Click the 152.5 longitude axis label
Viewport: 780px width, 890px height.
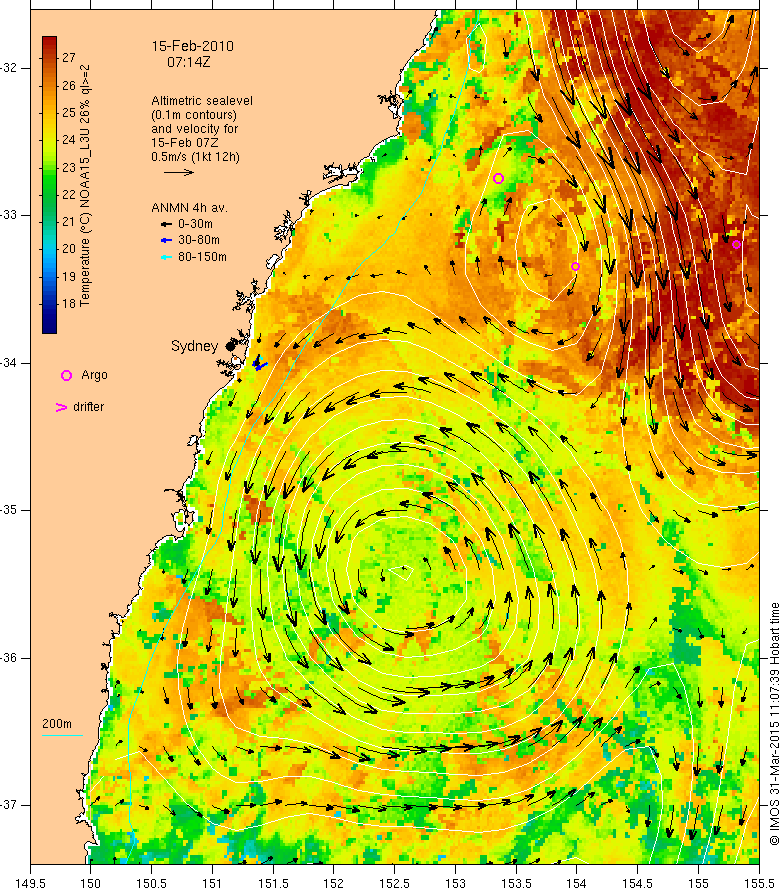coord(395,883)
